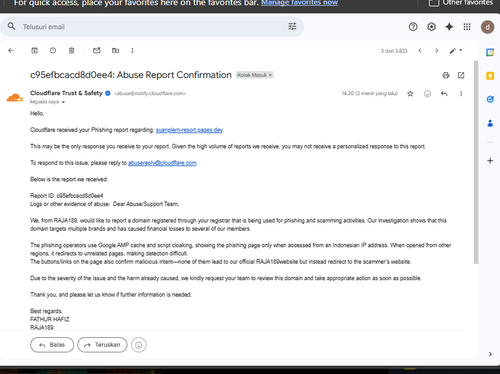Click the search magnifier icon

tap(11, 26)
